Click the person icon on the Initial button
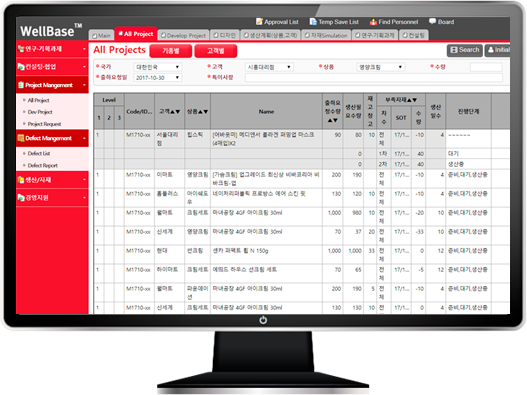The image size is (527, 395). pyautogui.click(x=491, y=50)
